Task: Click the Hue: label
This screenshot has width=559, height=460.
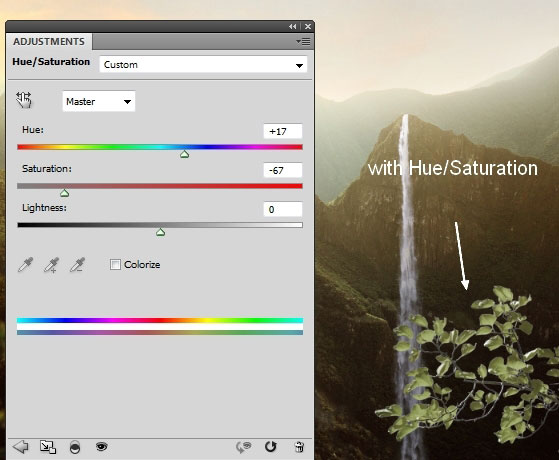Action: click(33, 130)
